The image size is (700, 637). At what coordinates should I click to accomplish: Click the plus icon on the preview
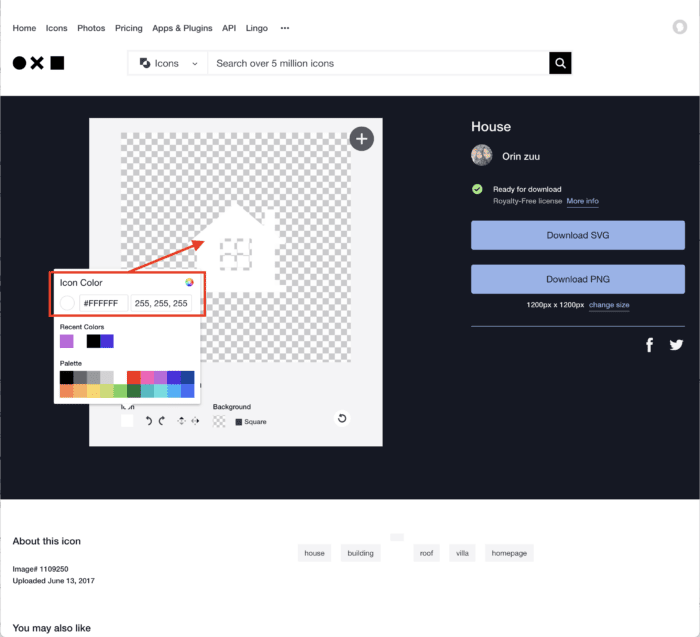[x=361, y=139]
